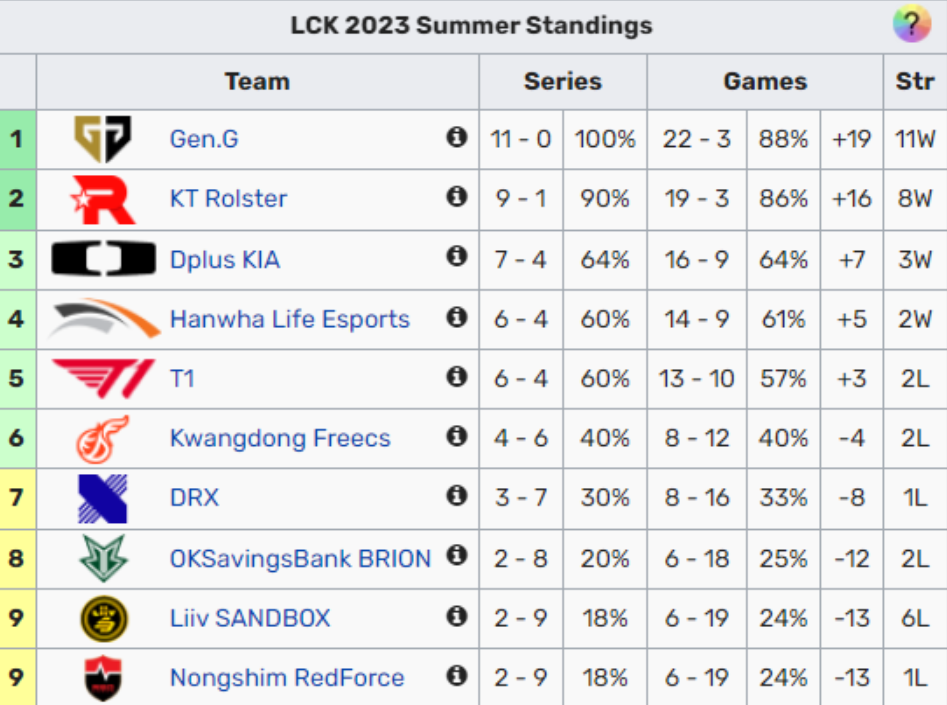947x705 pixels.
Task: Open the rainbow help question mark icon
Action: 911,24
